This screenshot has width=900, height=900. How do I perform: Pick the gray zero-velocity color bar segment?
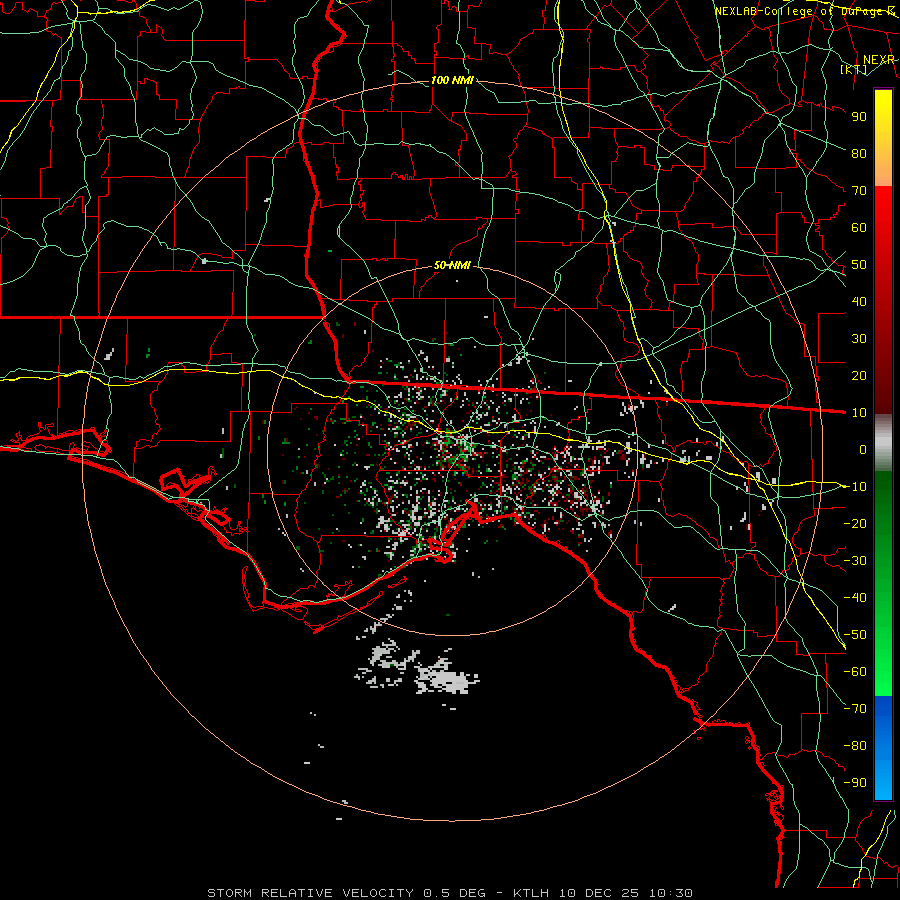(883, 443)
